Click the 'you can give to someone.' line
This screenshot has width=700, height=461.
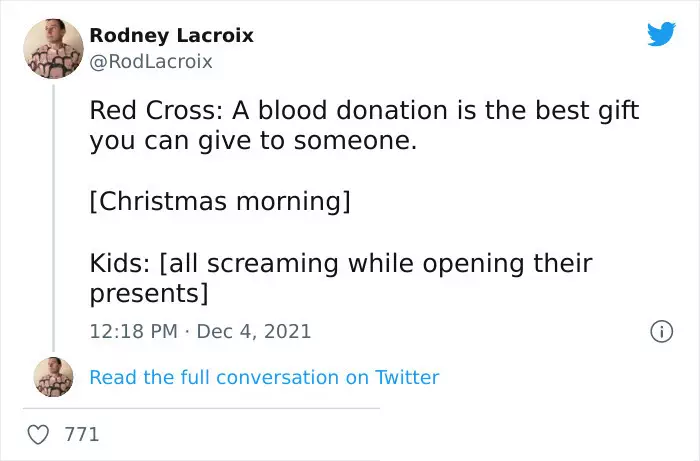point(253,141)
